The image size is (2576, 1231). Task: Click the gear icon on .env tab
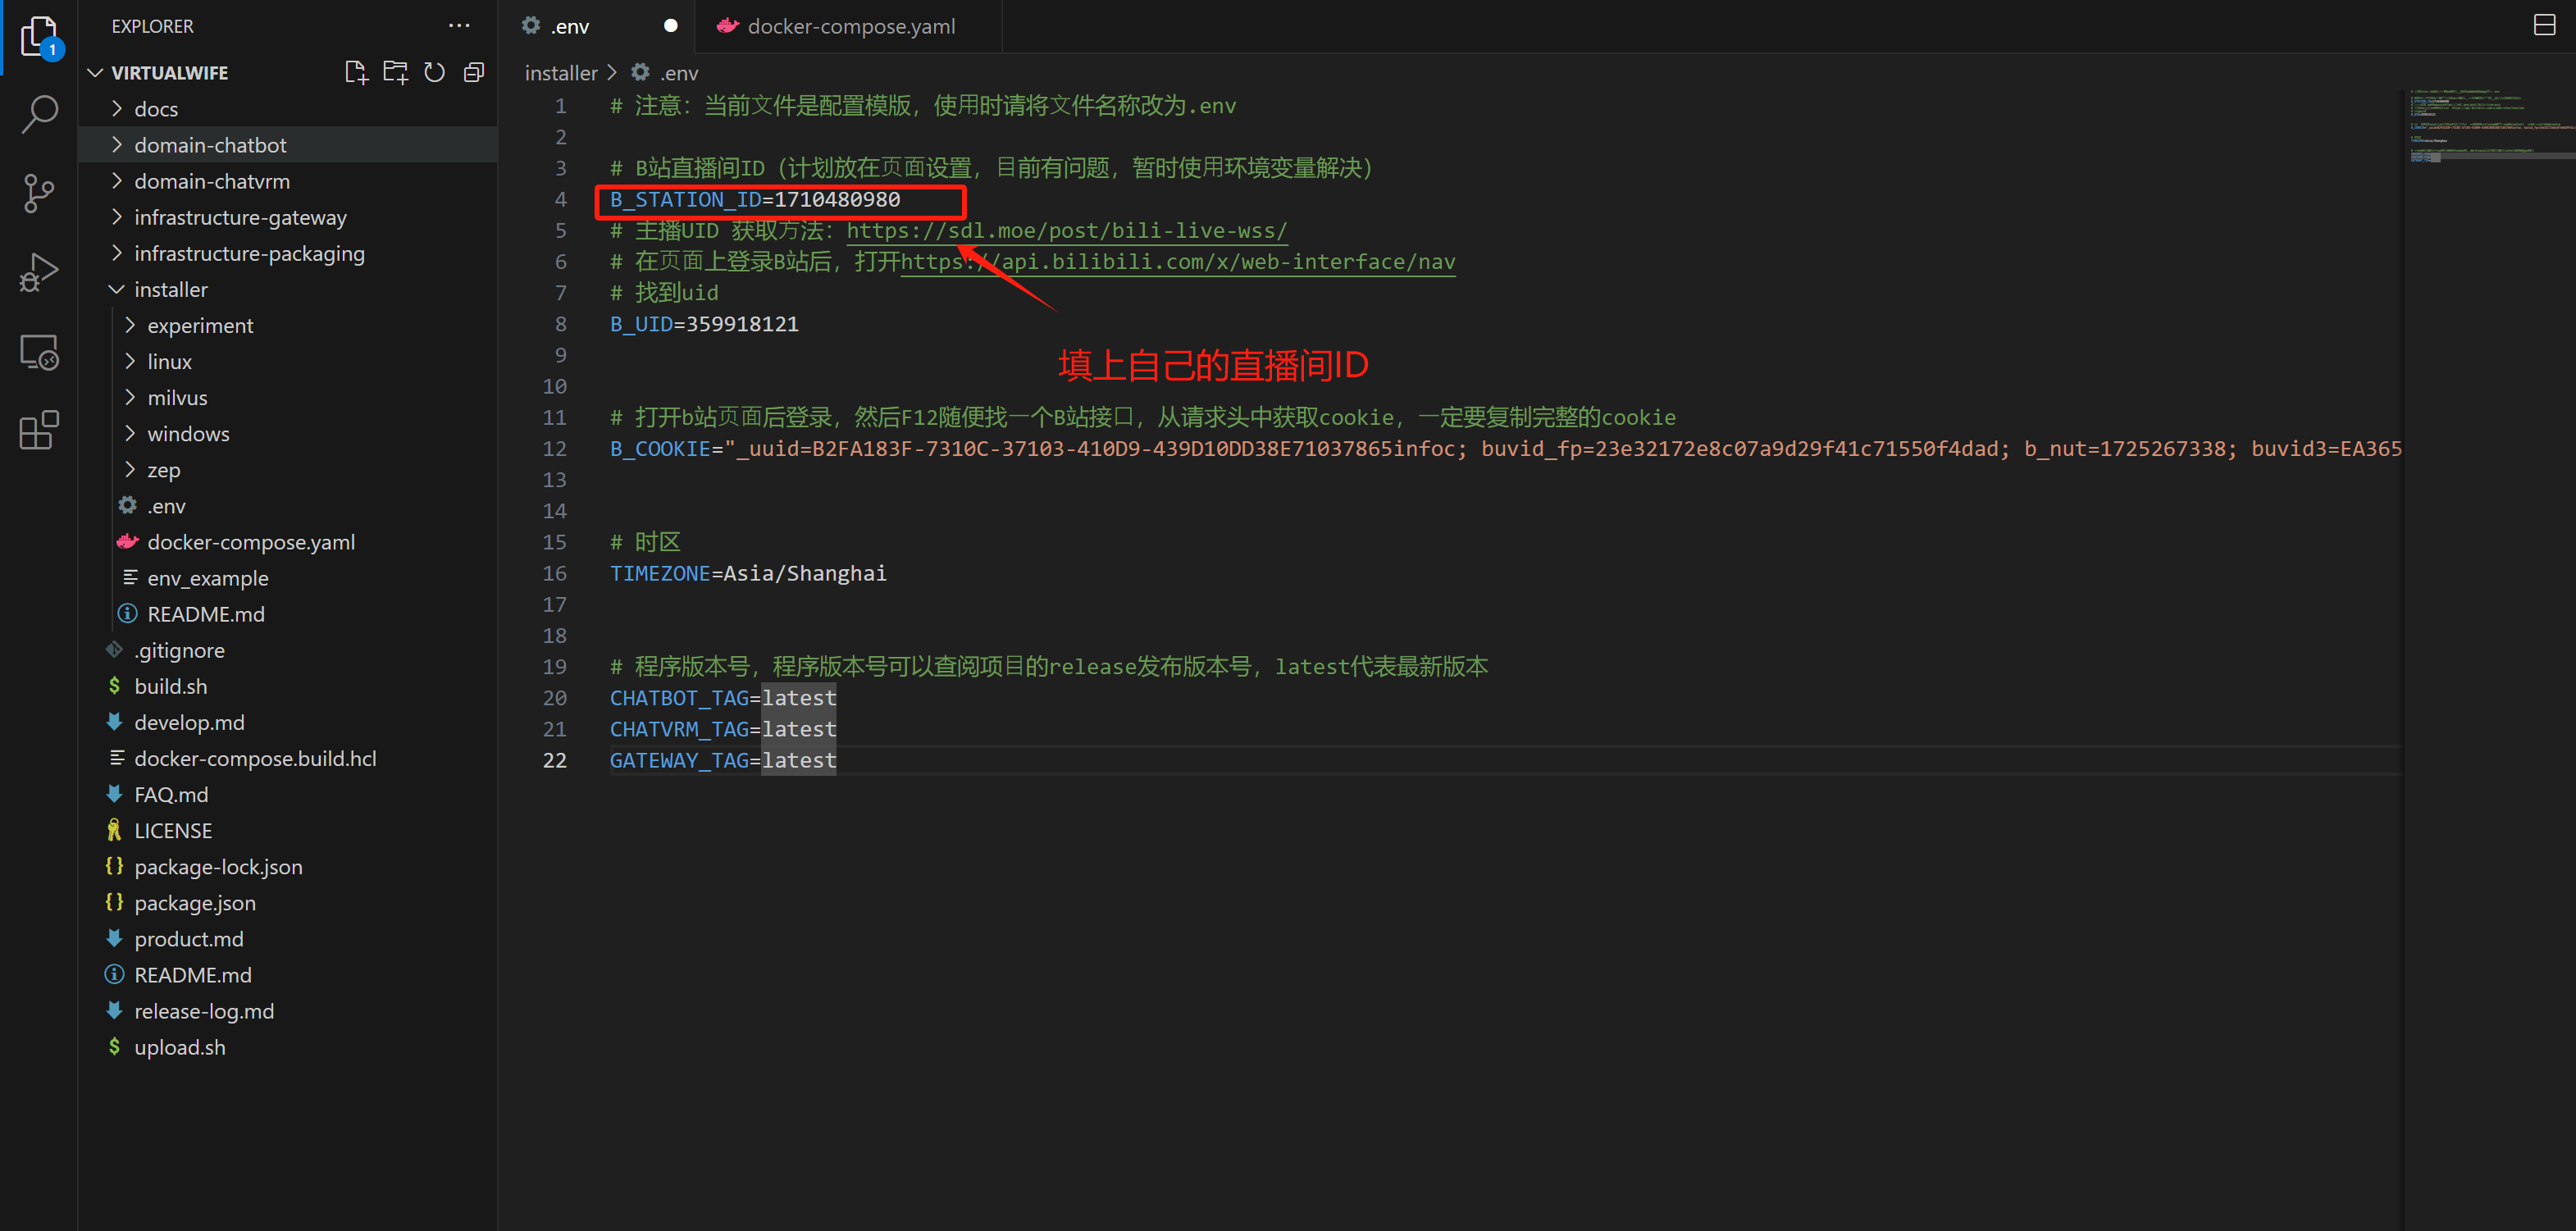(x=531, y=26)
